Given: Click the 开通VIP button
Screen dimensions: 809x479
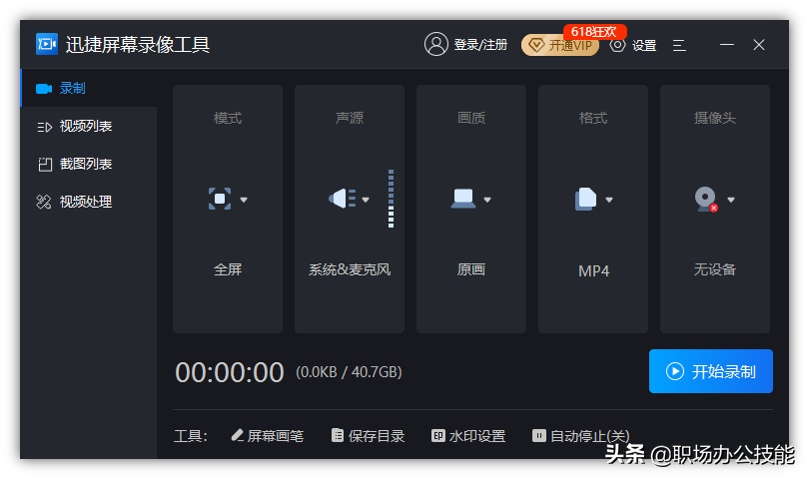Looking at the screenshot, I should click(560, 45).
